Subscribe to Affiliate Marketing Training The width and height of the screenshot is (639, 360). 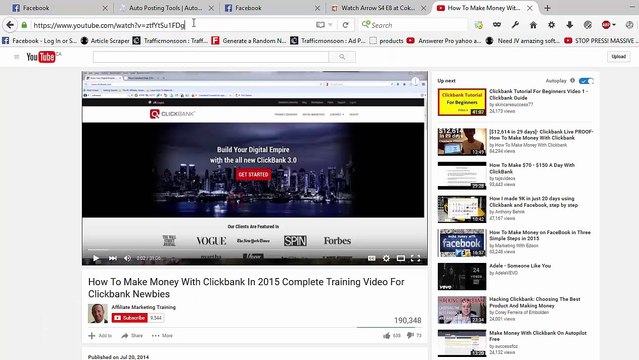(130, 318)
